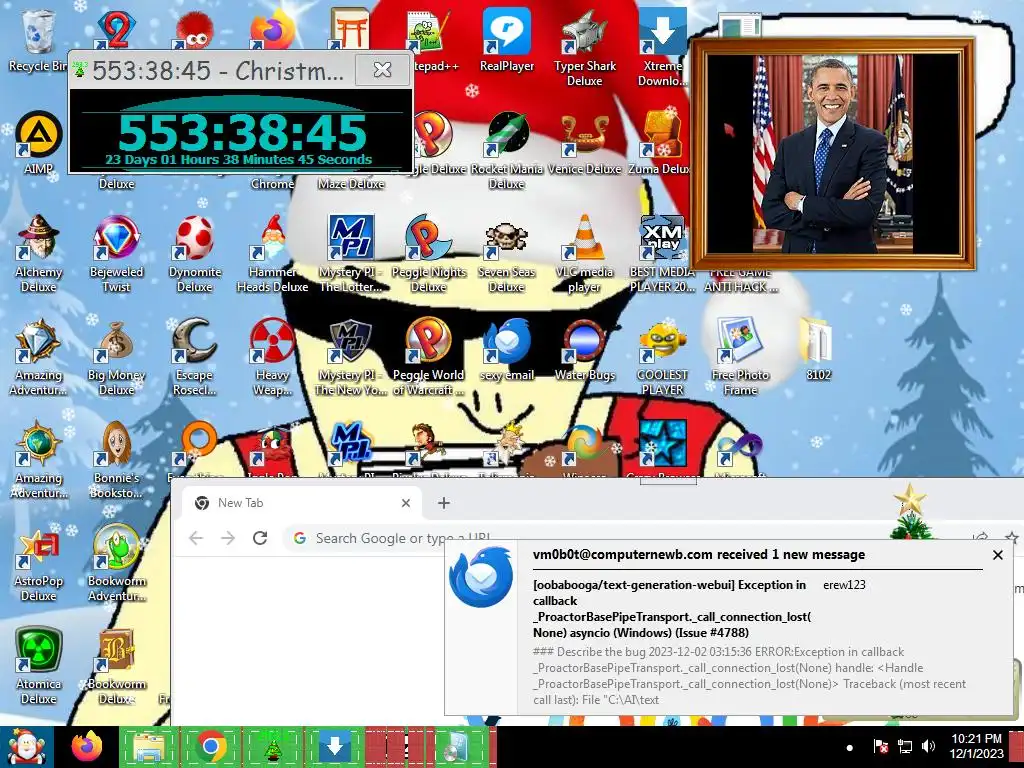Open the blue star Crazy Browser shortcut
This screenshot has height=768, width=1024.
pyautogui.click(x=662, y=447)
